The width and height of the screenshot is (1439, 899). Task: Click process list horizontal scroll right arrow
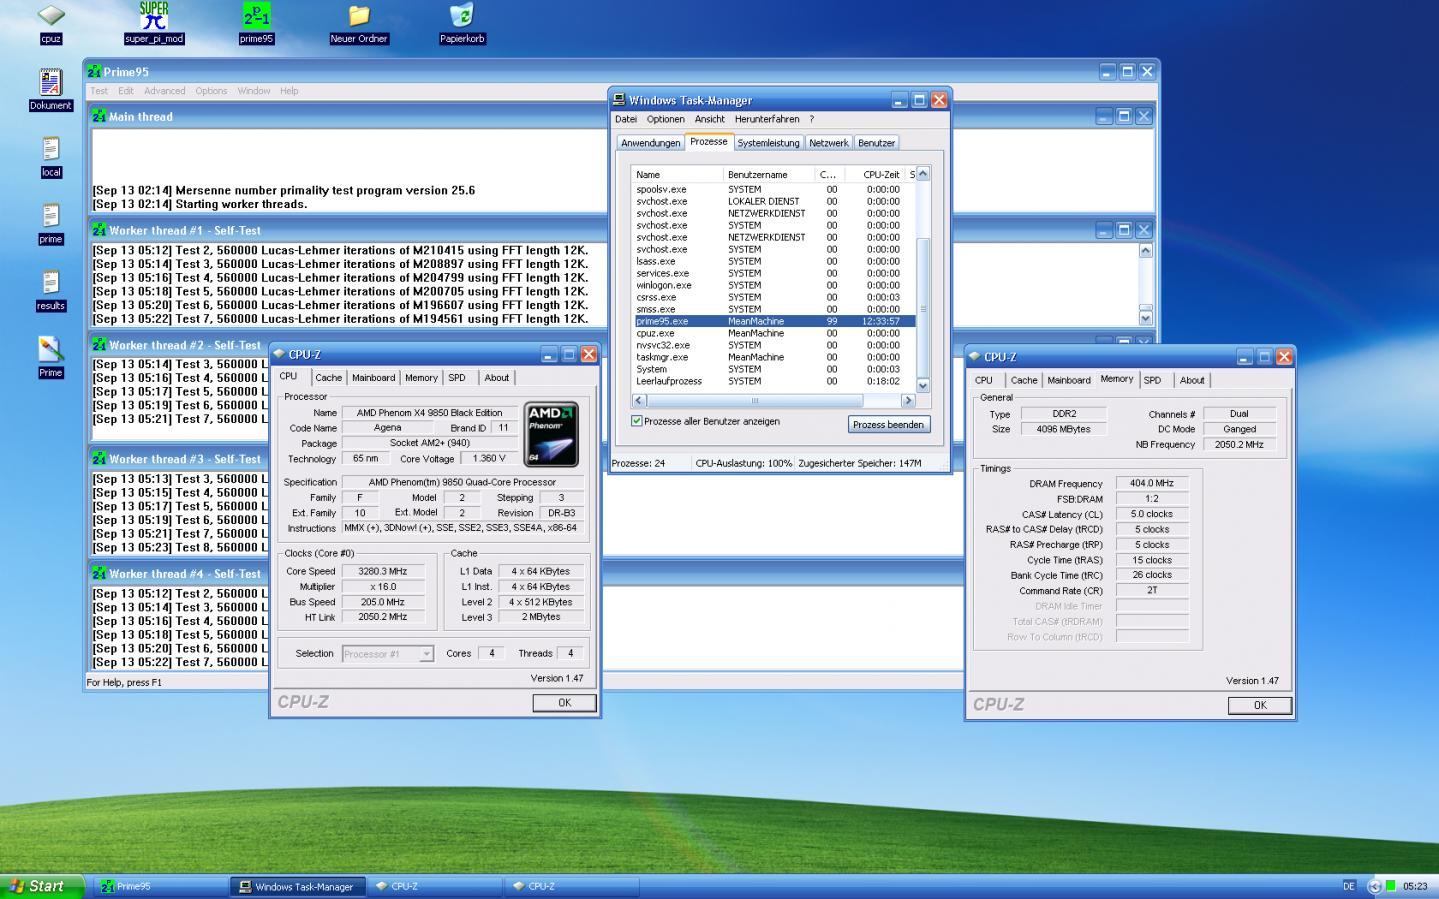(908, 400)
